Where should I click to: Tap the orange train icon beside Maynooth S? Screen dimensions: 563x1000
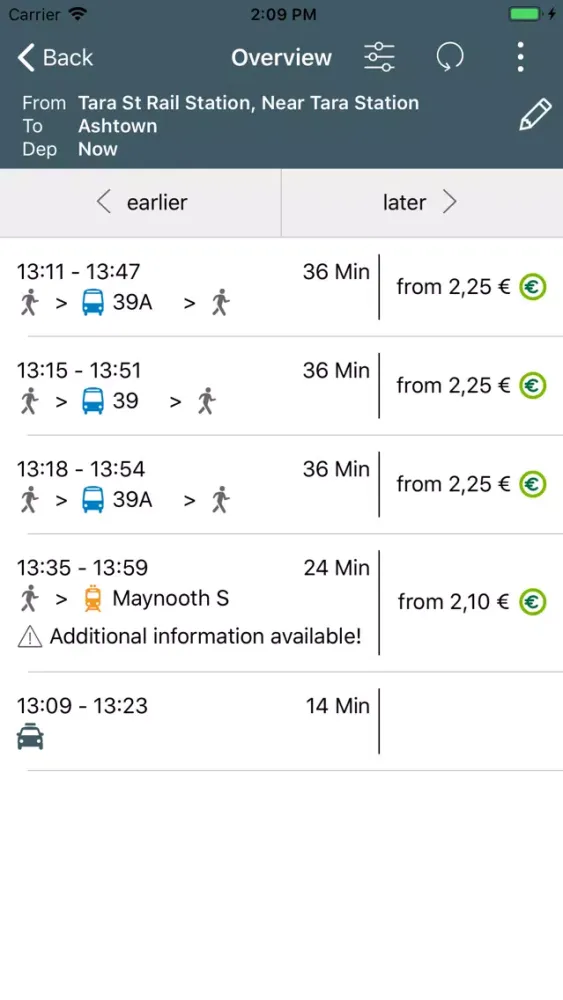tap(93, 599)
